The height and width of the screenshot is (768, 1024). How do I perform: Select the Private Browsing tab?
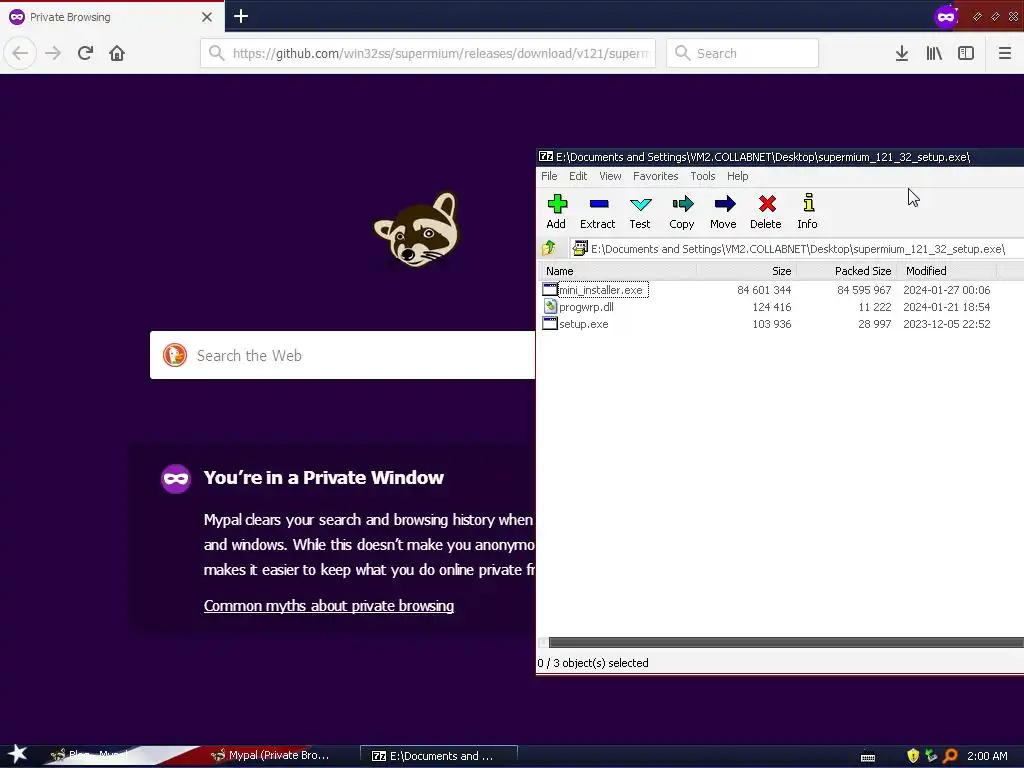click(x=112, y=17)
